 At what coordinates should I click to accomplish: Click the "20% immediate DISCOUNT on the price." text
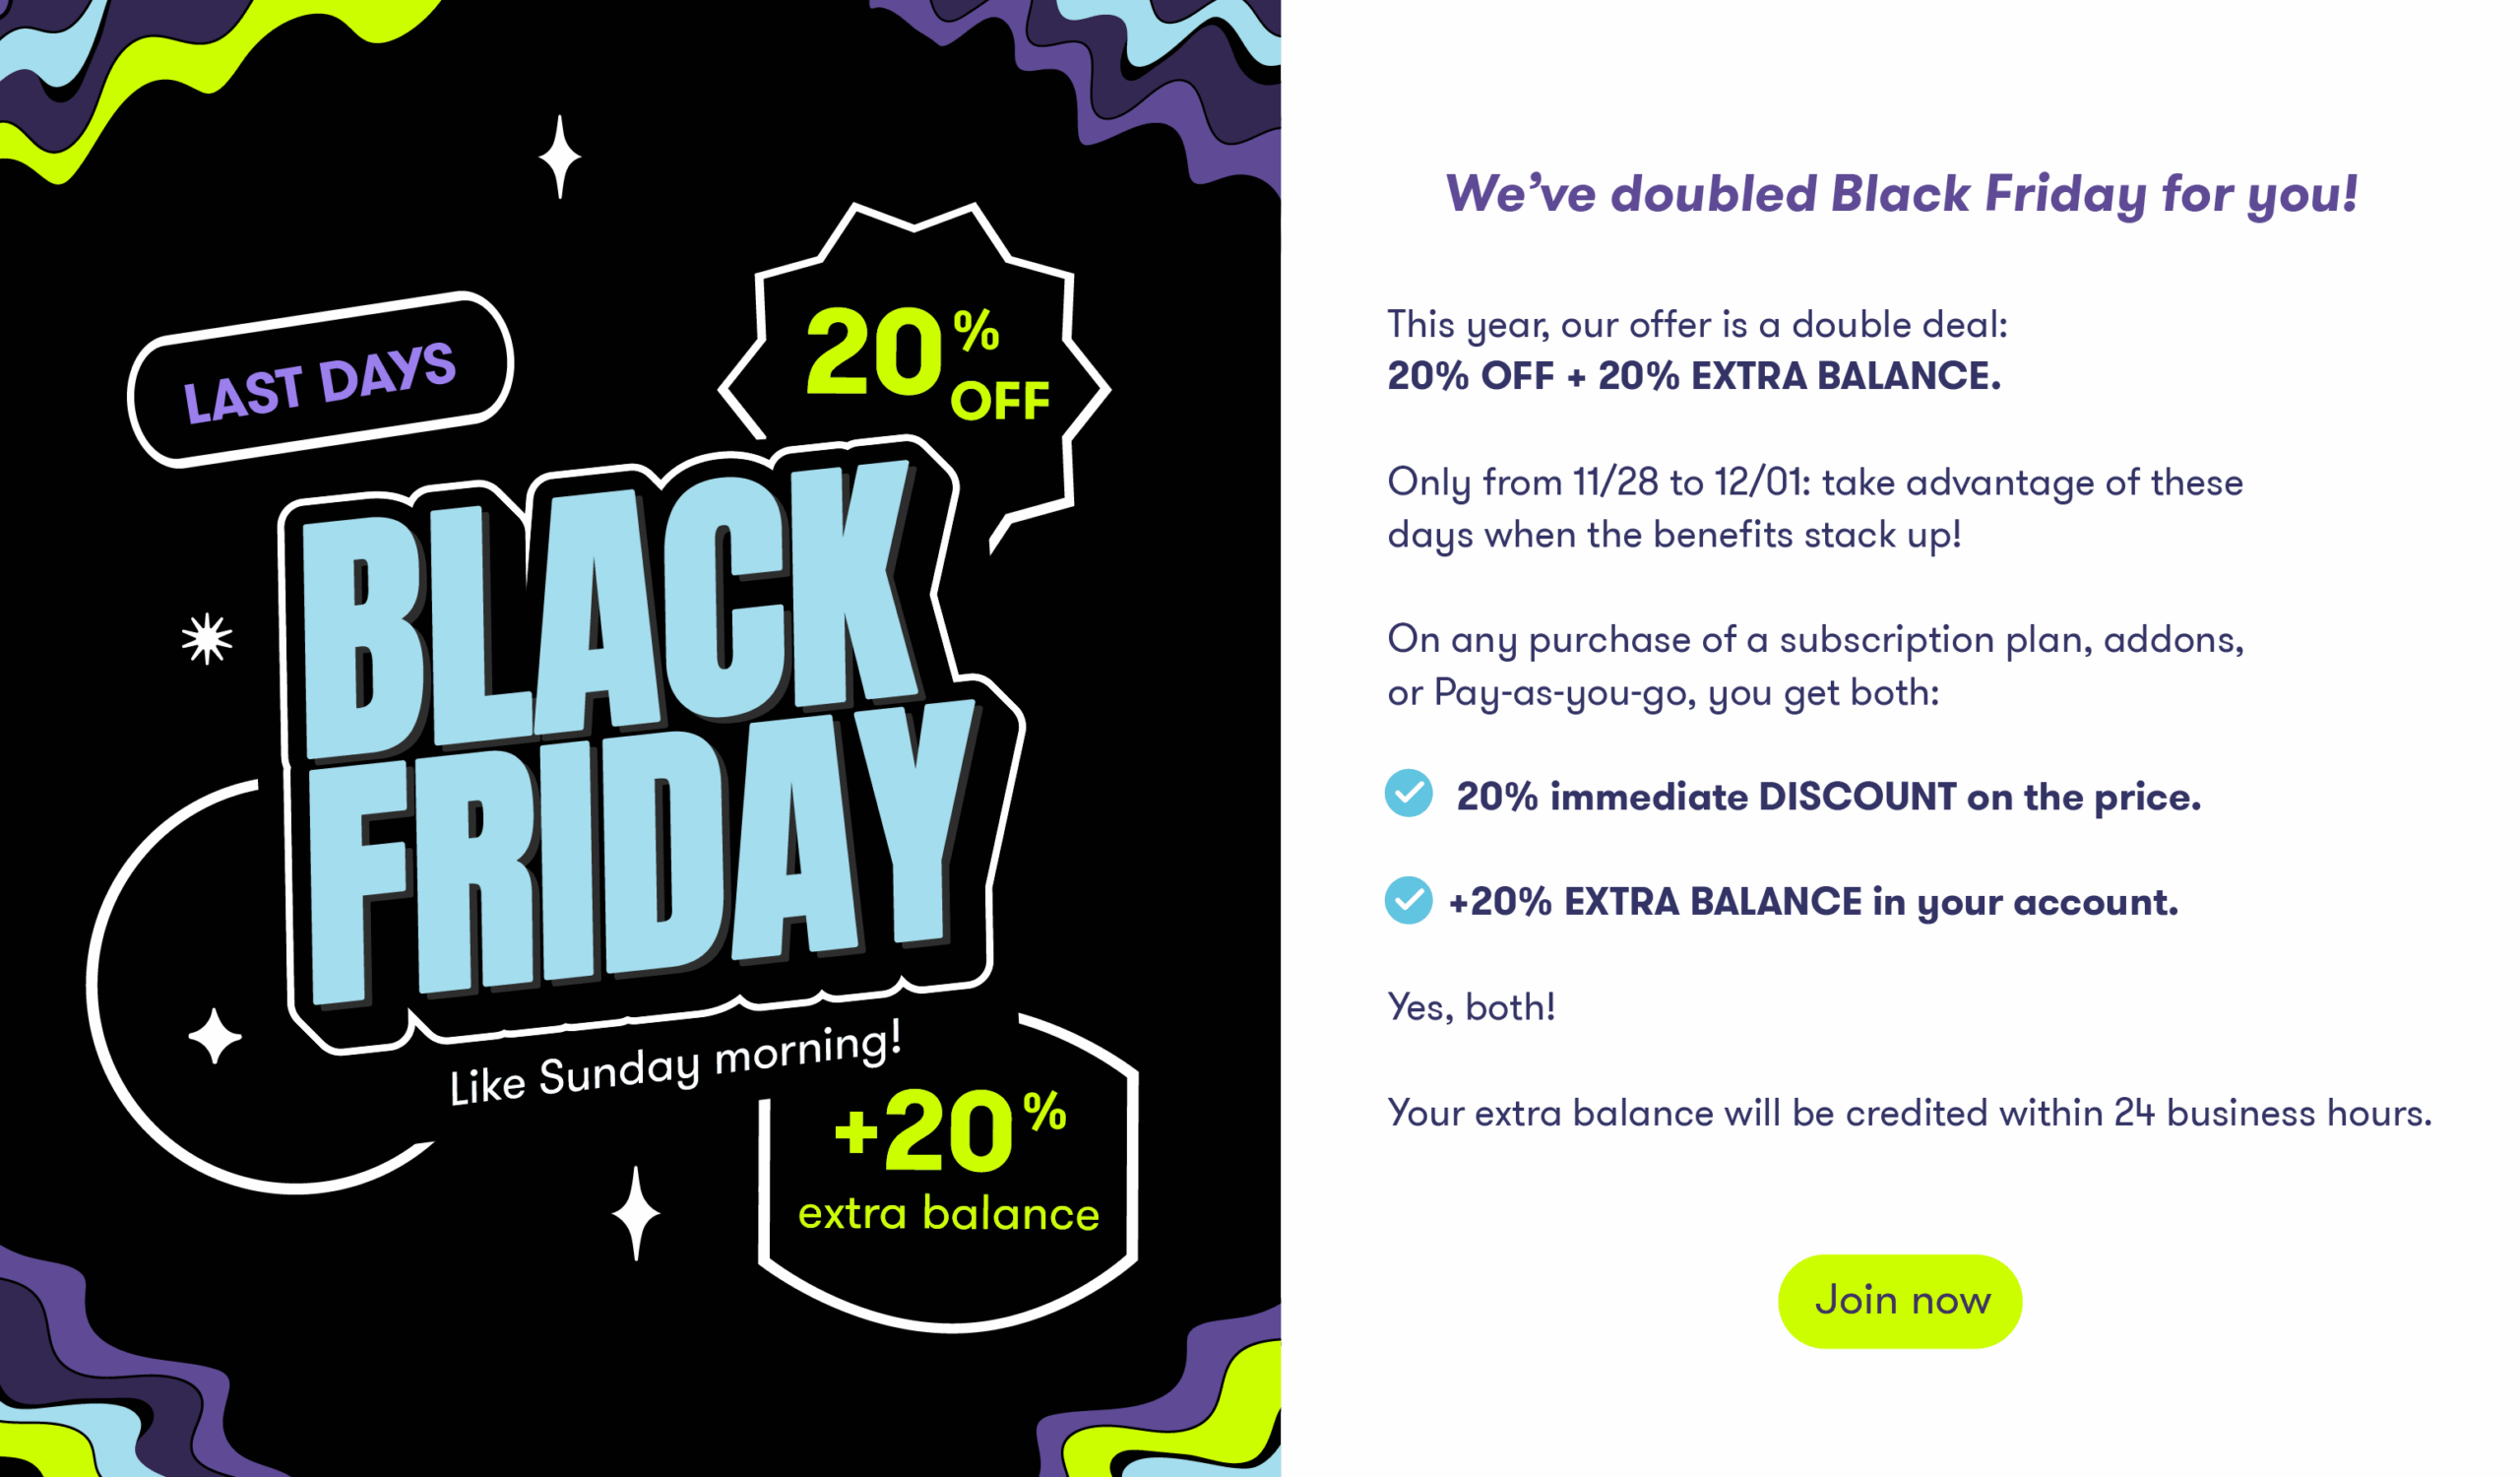coord(1828,797)
